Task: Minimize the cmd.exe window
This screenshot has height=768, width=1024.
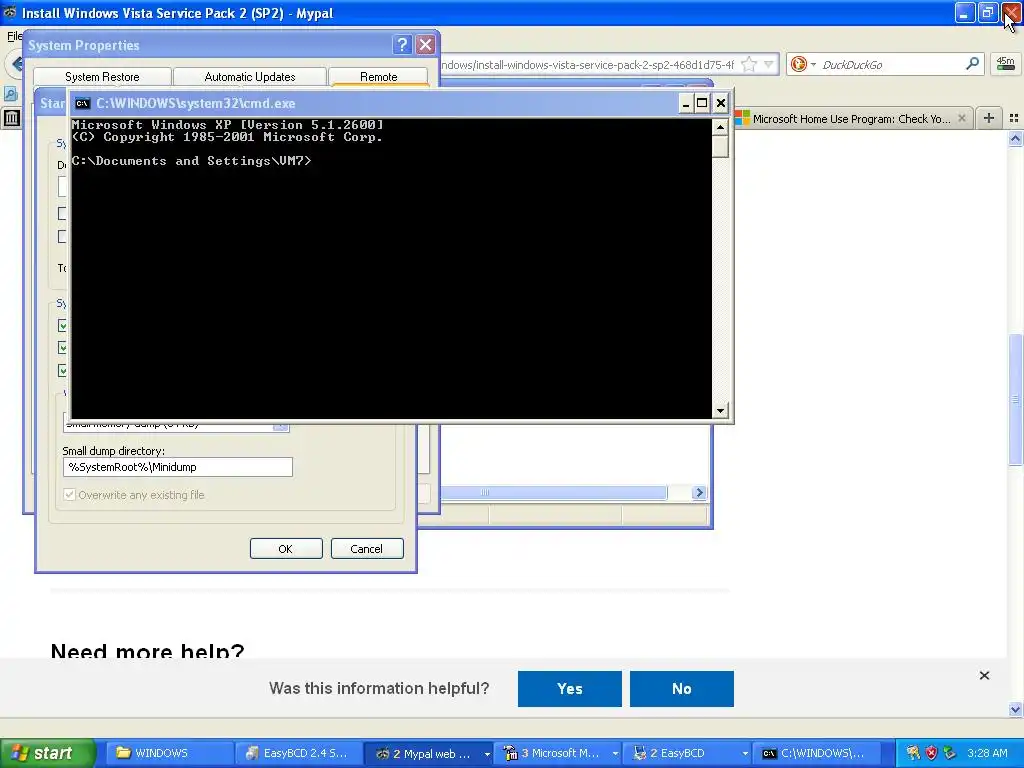Action: 686,103
